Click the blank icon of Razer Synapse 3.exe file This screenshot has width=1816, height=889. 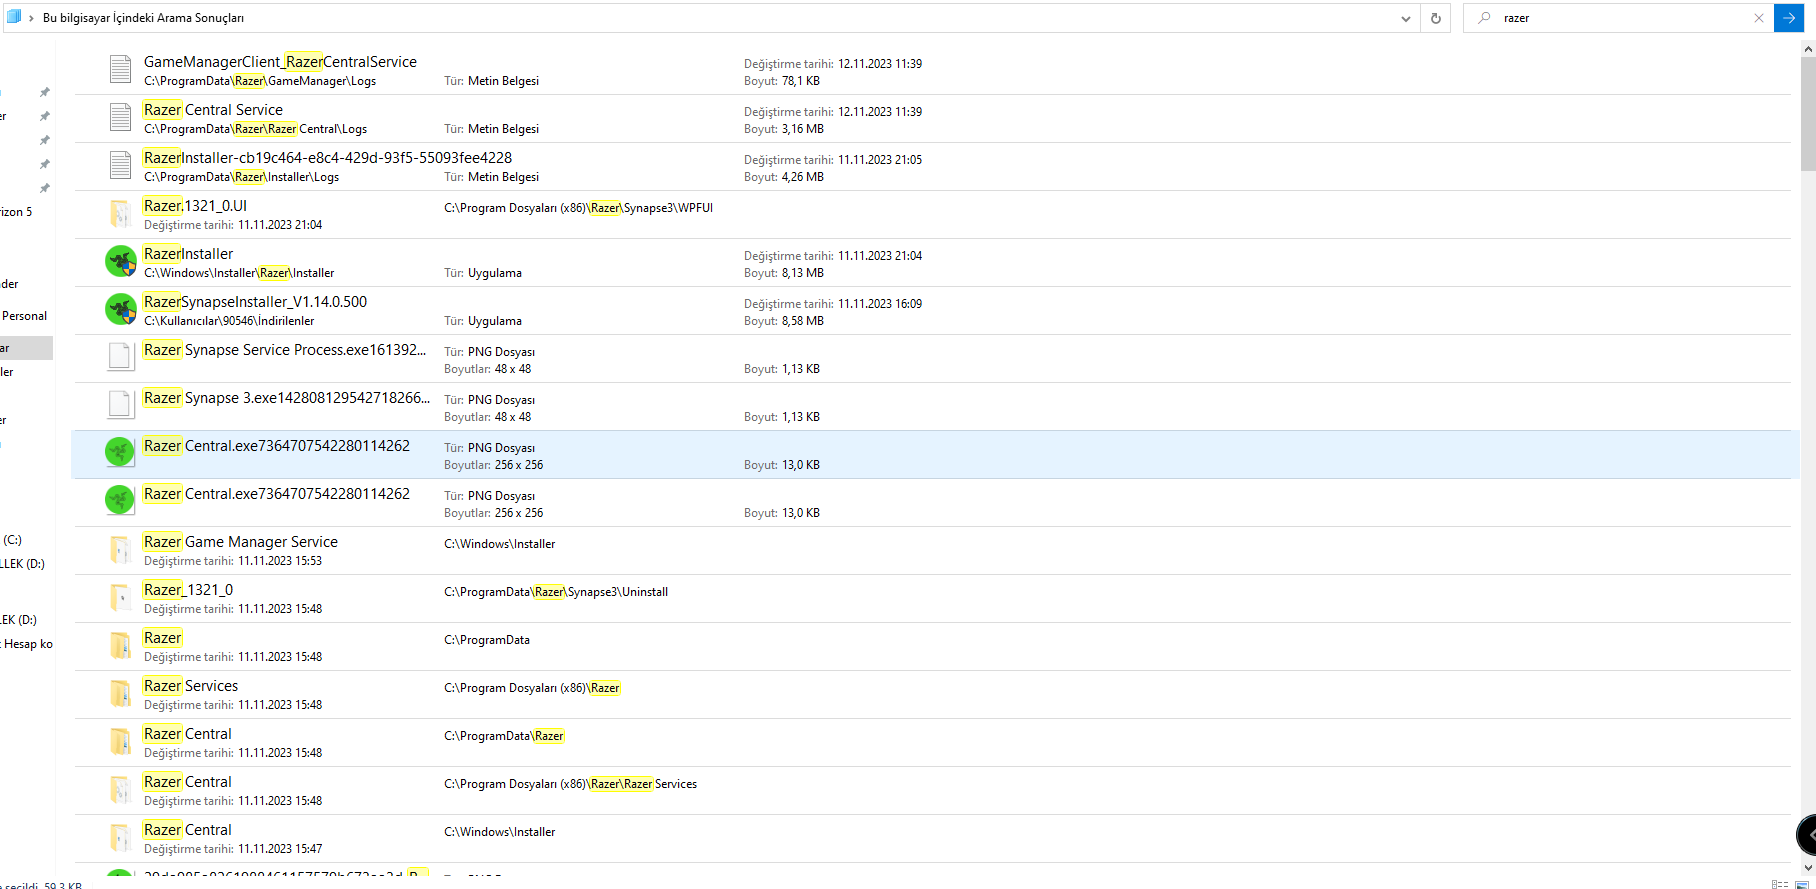pos(120,405)
